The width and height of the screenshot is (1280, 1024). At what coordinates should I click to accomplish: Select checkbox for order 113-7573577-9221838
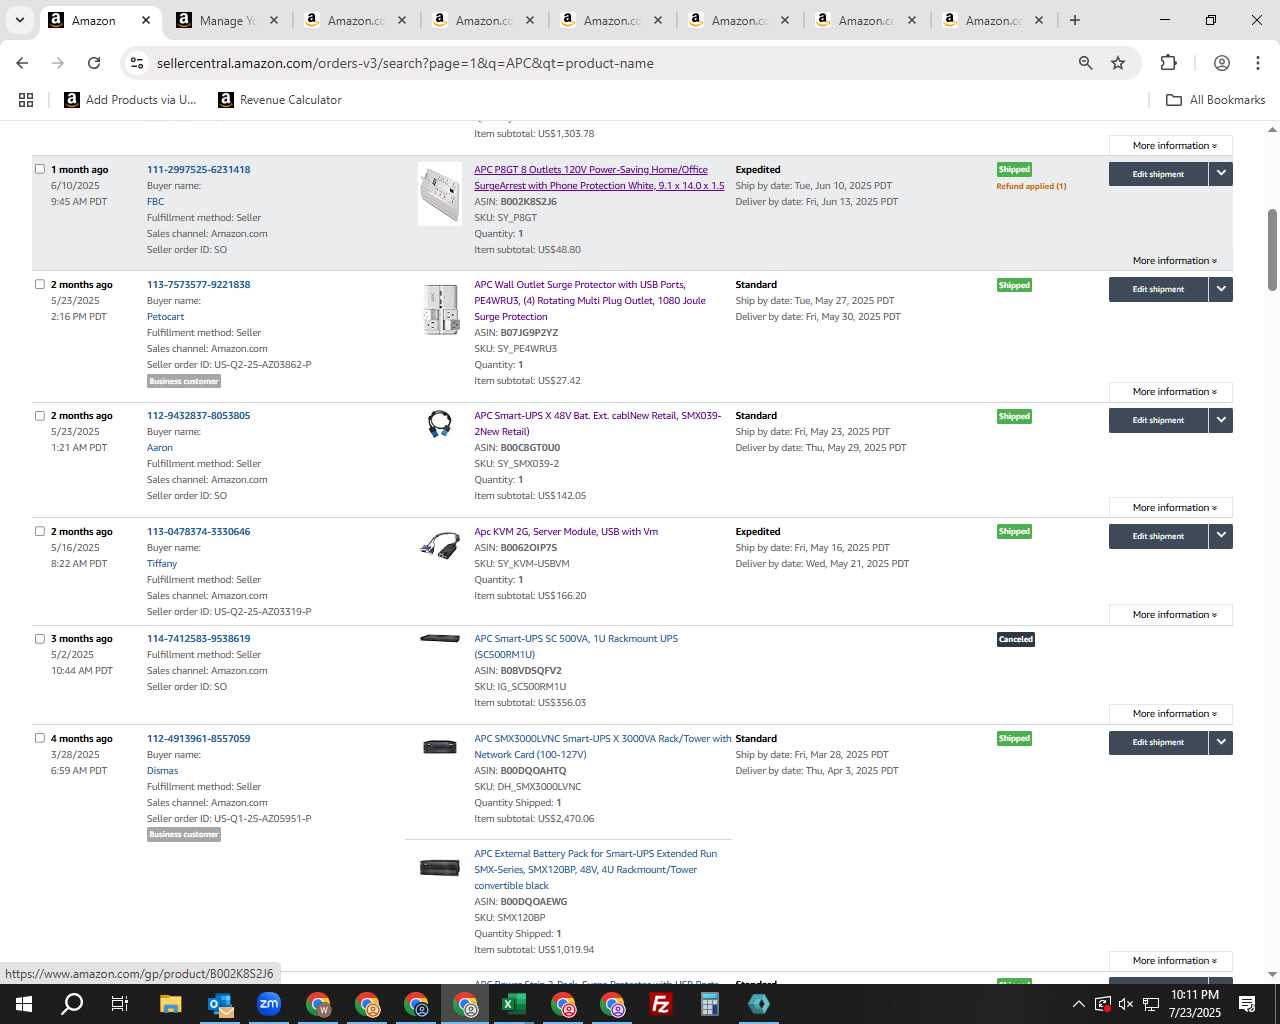point(40,284)
